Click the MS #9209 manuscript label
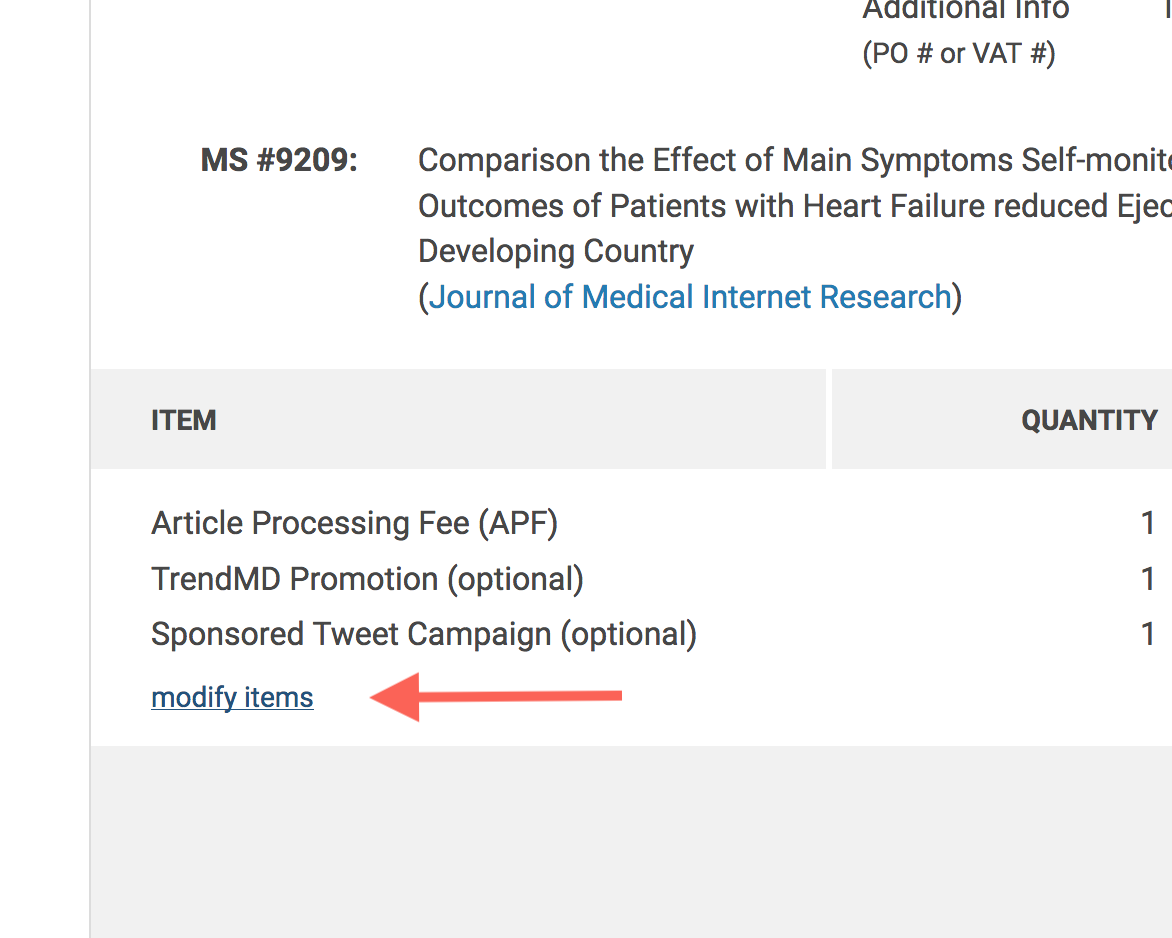 point(279,160)
